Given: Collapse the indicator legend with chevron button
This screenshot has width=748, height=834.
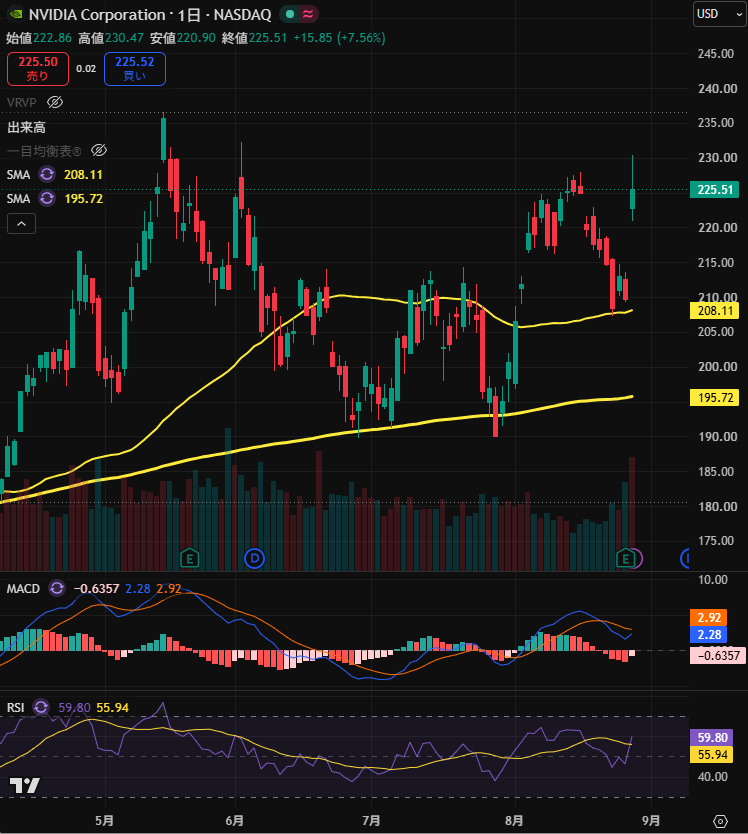Looking at the screenshot, I should [21, 224].
